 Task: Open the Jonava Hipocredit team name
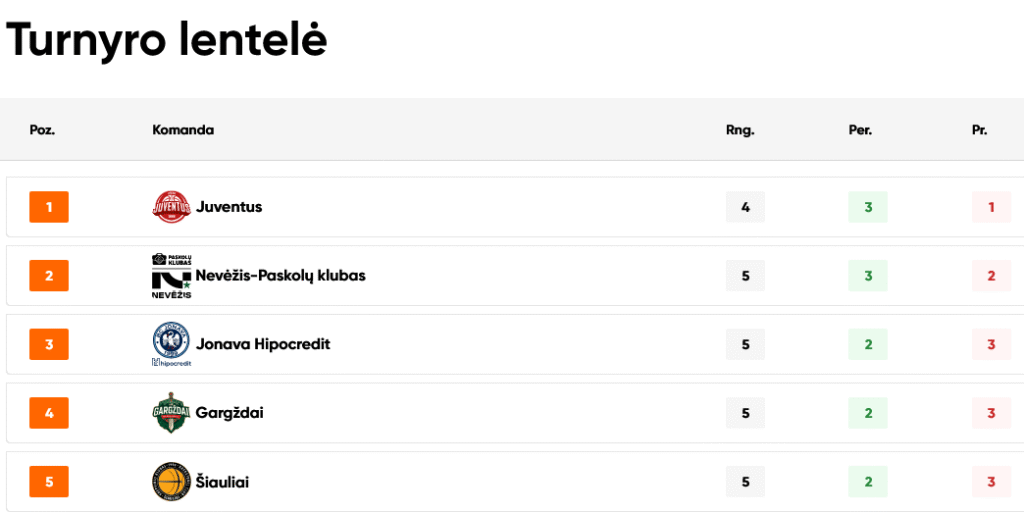tap(263, 344)
